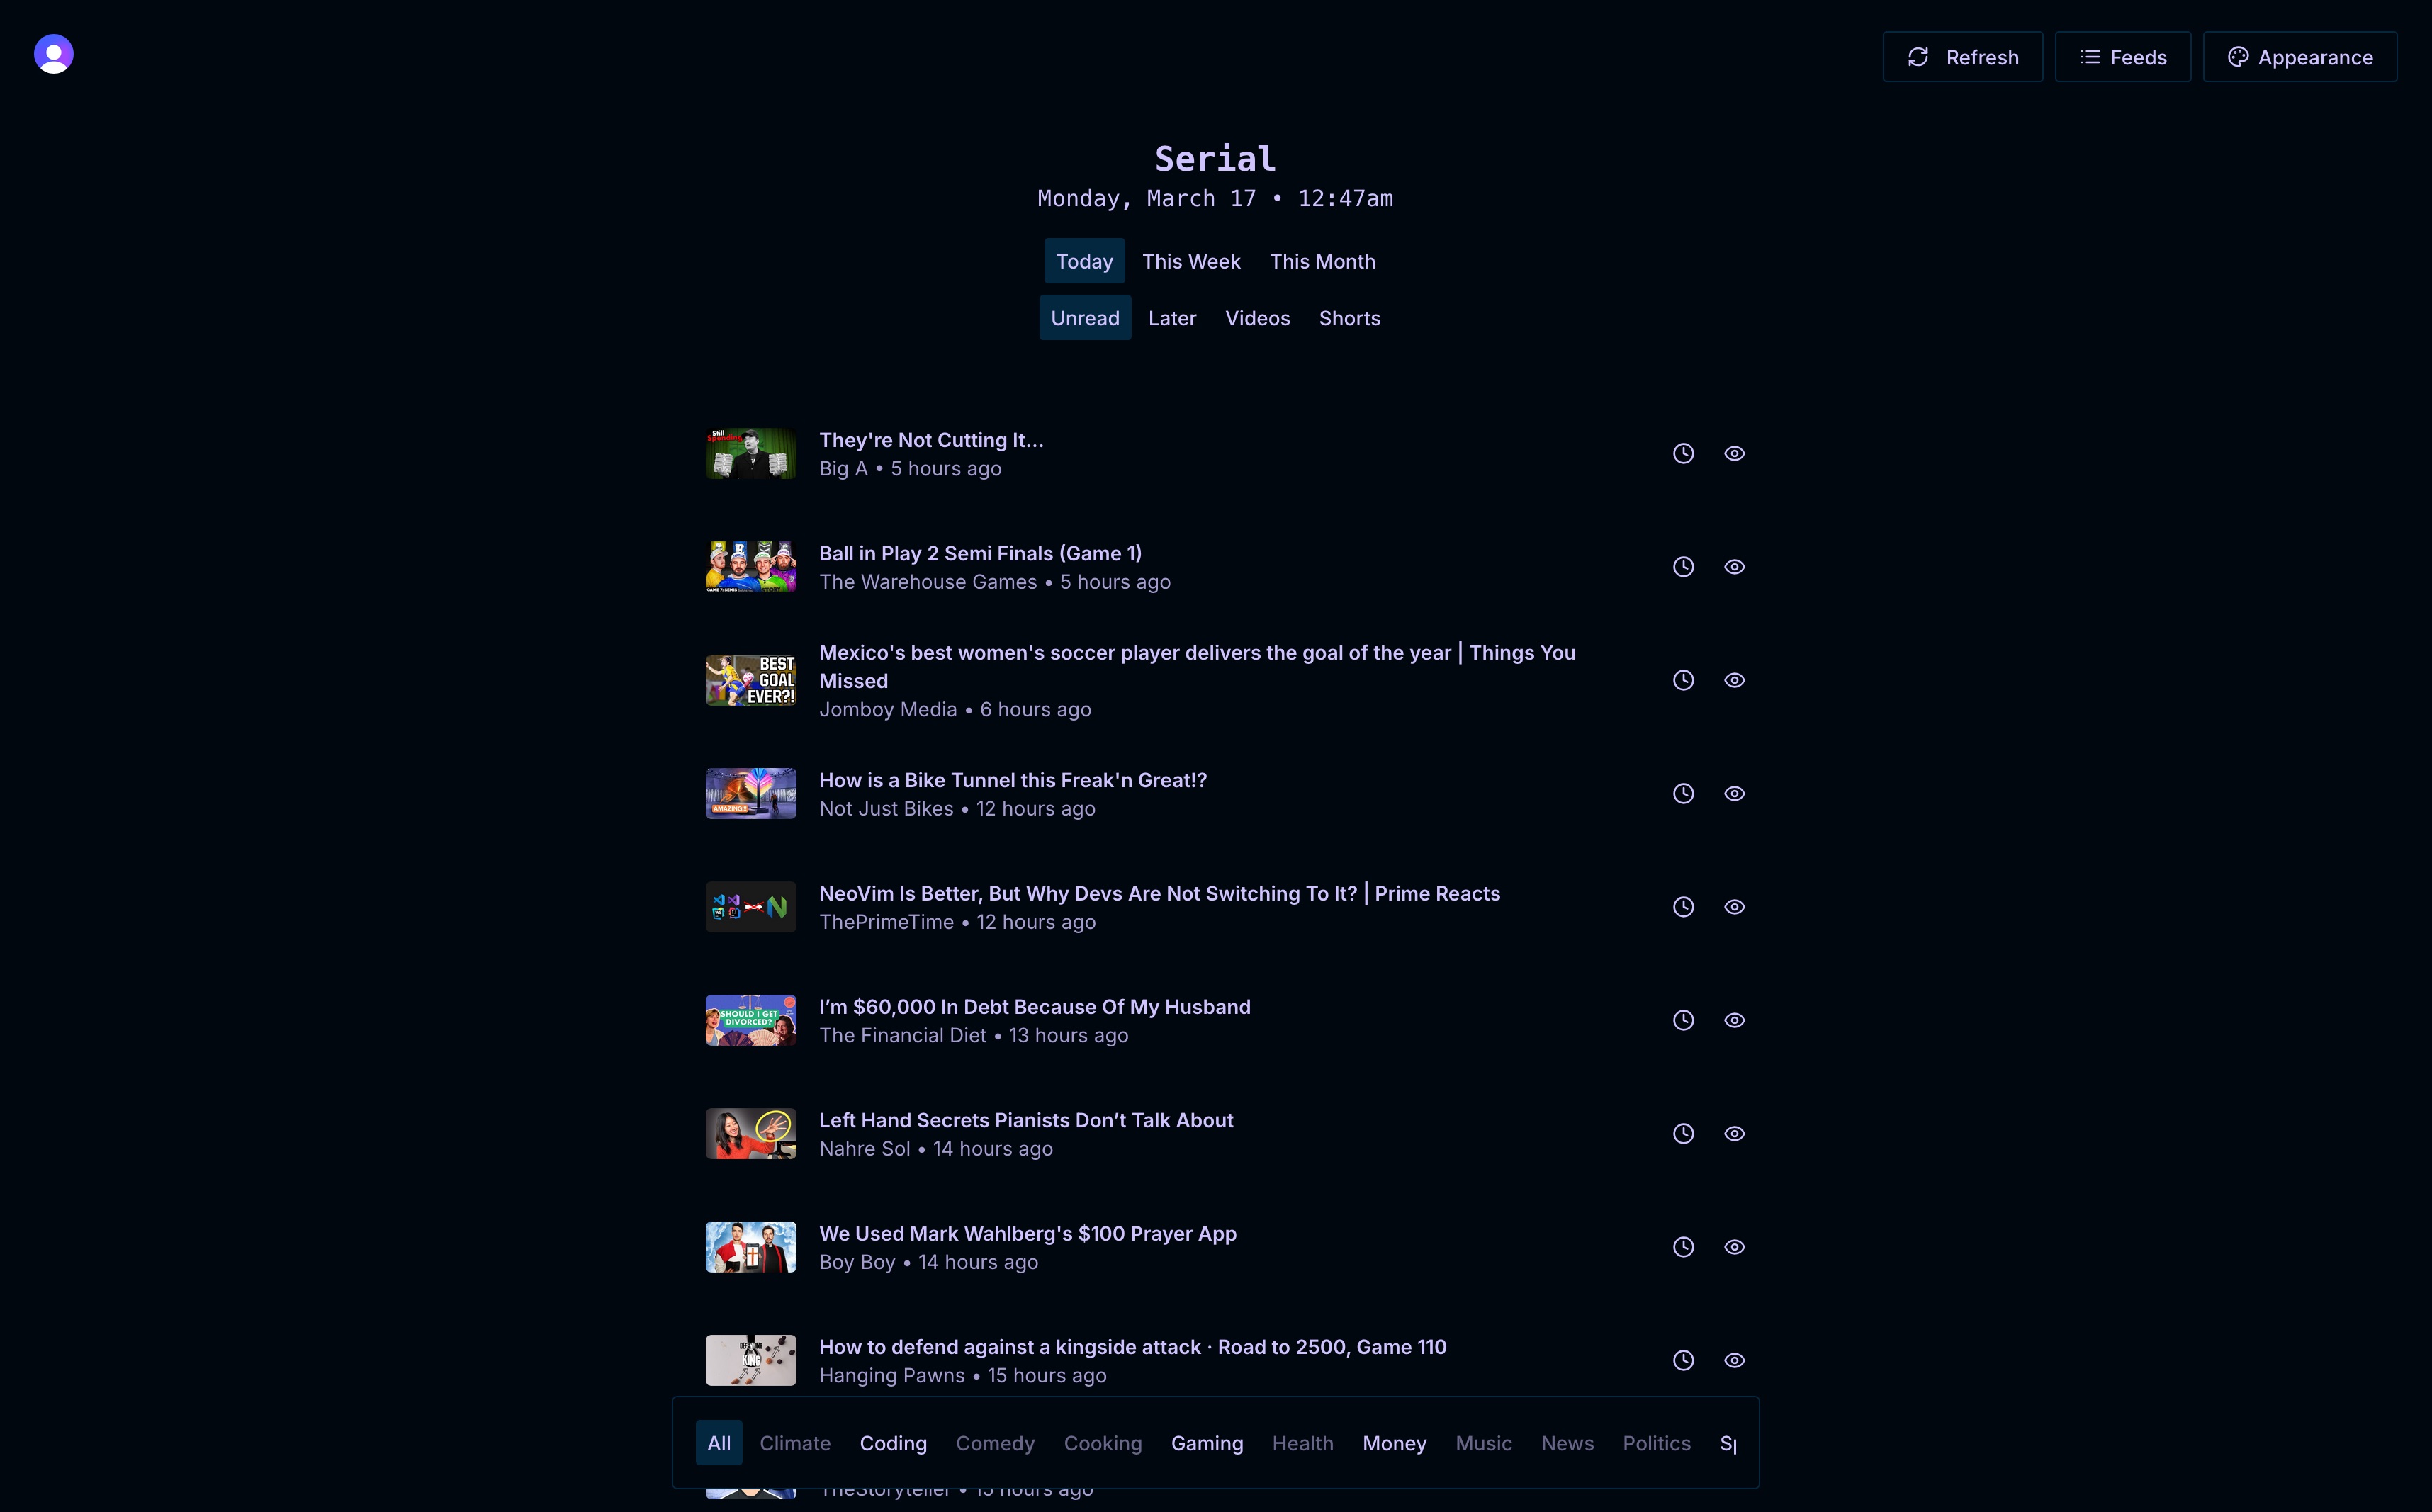Save Left Hand Secrets video for later
The width and height of the screenshot is (2432, 1512).
tap(1683, 1134)
